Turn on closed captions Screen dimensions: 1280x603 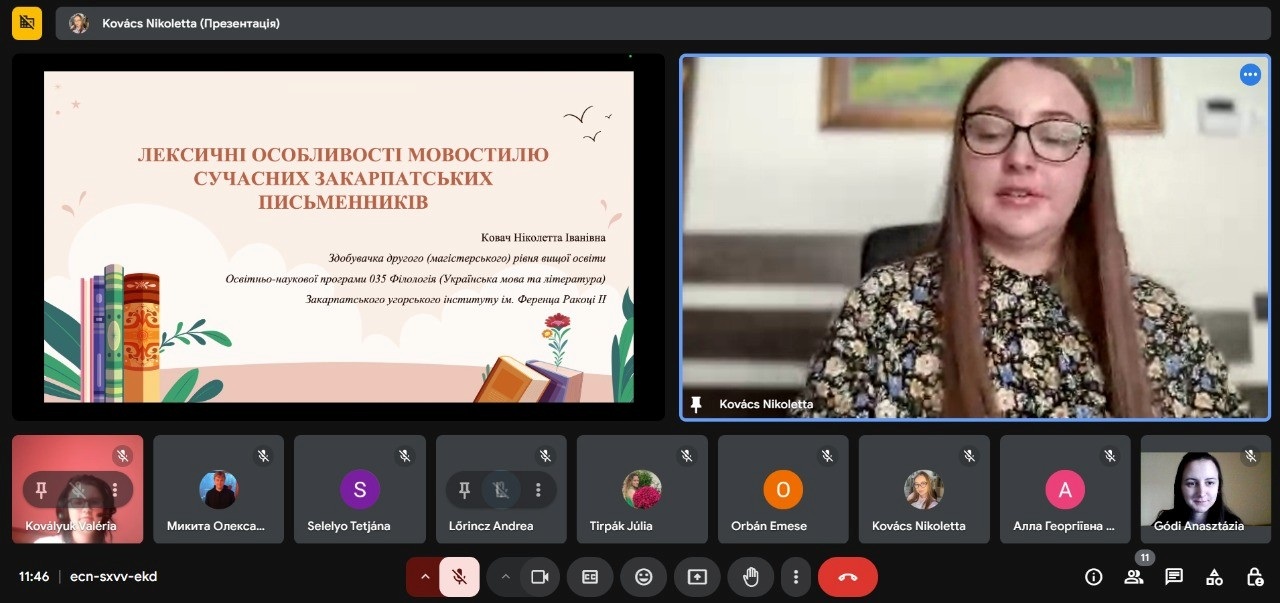[x=590, y=577]
